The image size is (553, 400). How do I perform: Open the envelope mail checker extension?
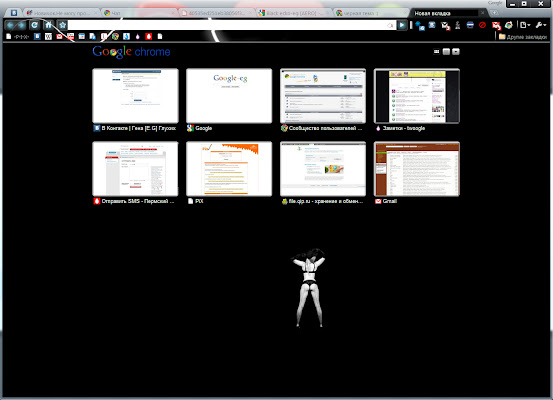pyautogui.click(x=445, y=25)
